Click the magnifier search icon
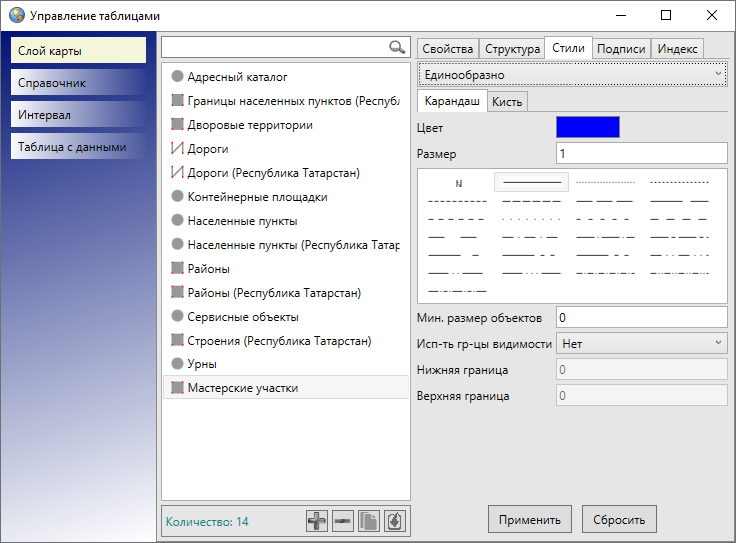The image size is (736, 543). [x=397, y=47]
